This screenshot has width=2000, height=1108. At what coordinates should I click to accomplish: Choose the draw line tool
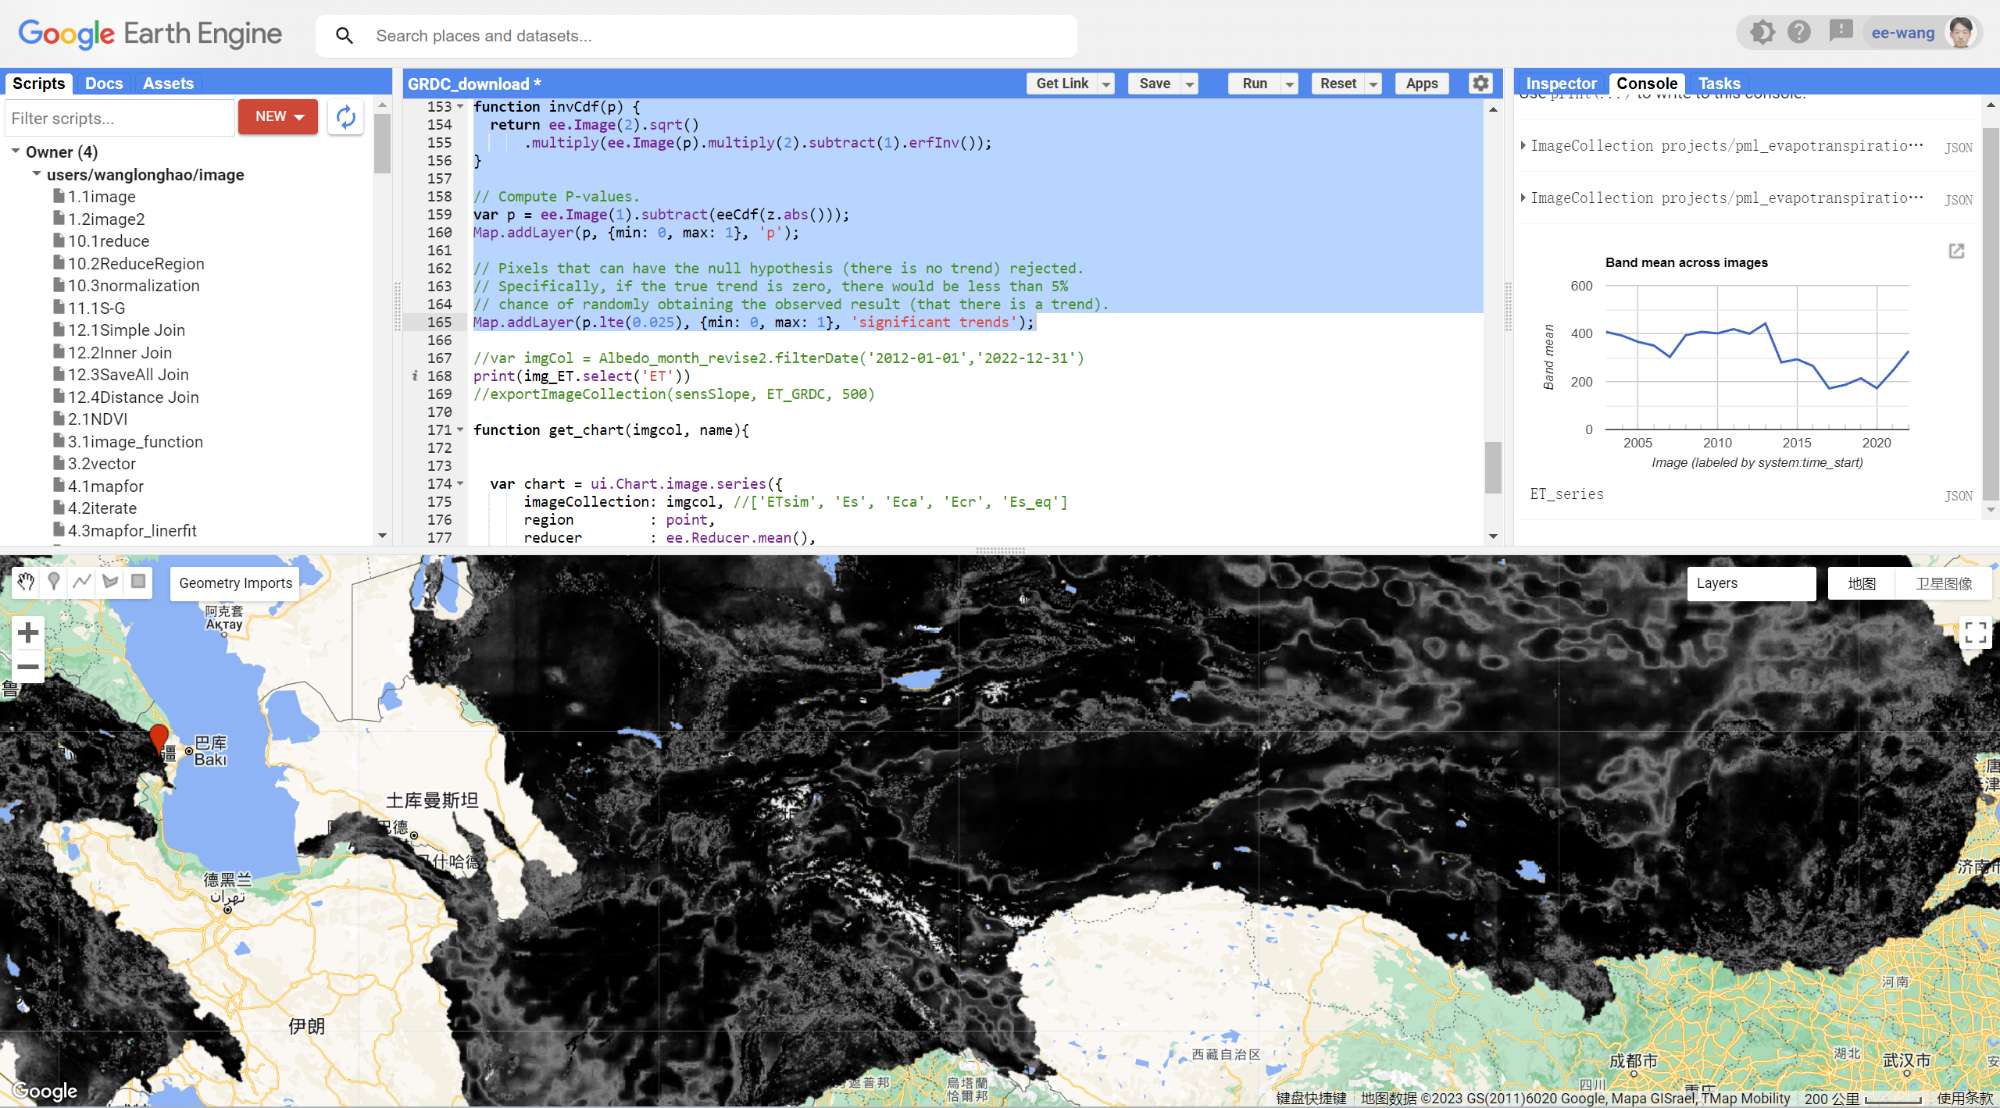(x=82, y=582)
